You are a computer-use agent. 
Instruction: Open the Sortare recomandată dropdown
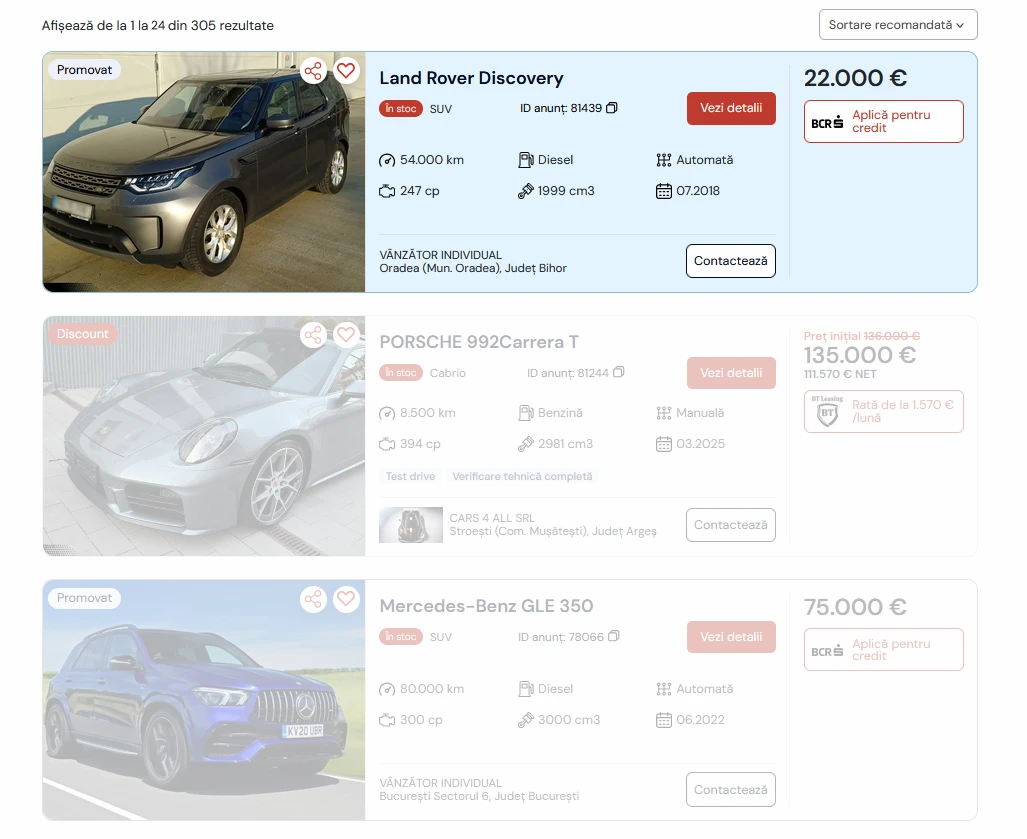click(x=898, y=25)
